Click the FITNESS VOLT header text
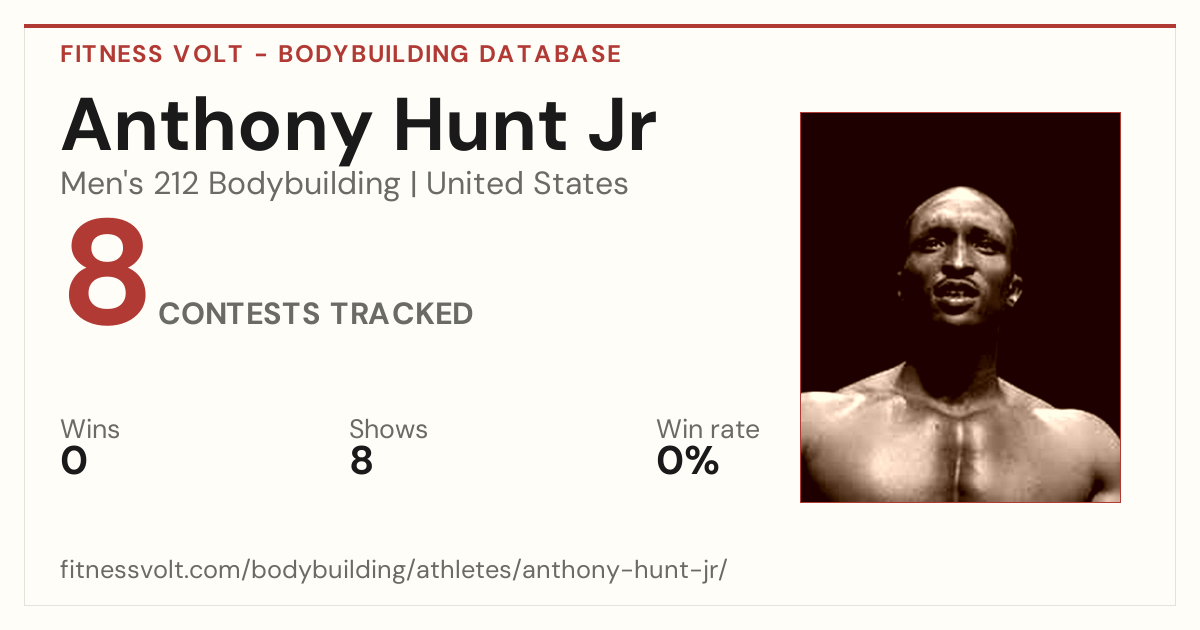Image resolution: width=1200 pixels, height=630 pixels. pos(151,54)
